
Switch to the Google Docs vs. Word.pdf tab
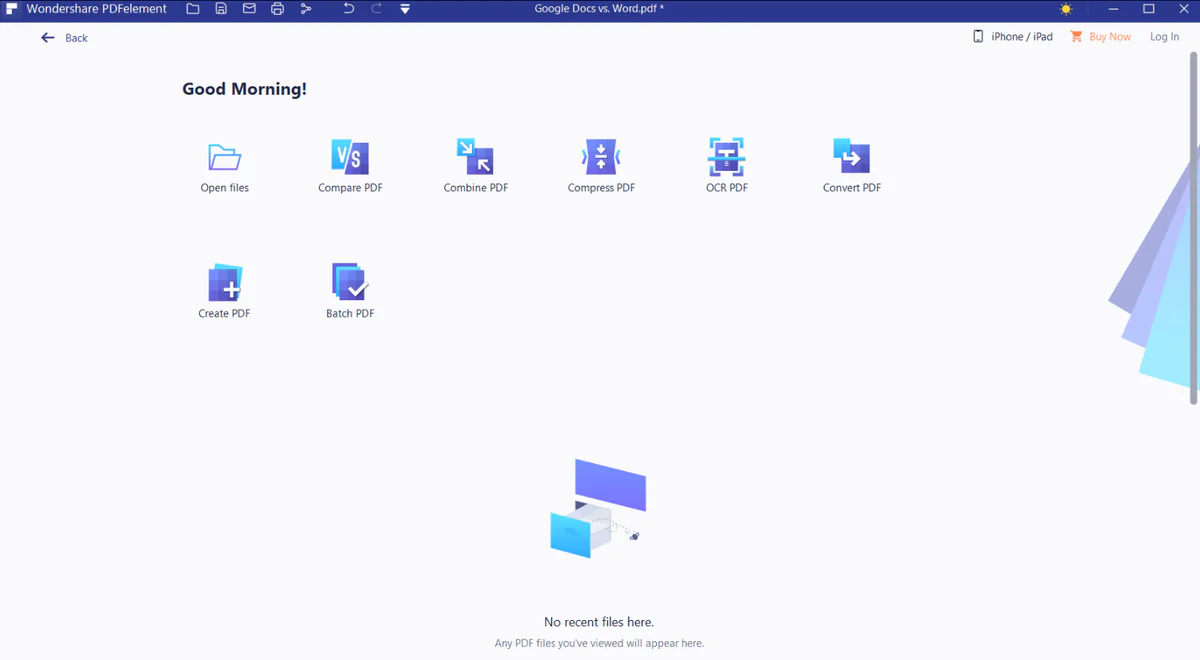598,9
